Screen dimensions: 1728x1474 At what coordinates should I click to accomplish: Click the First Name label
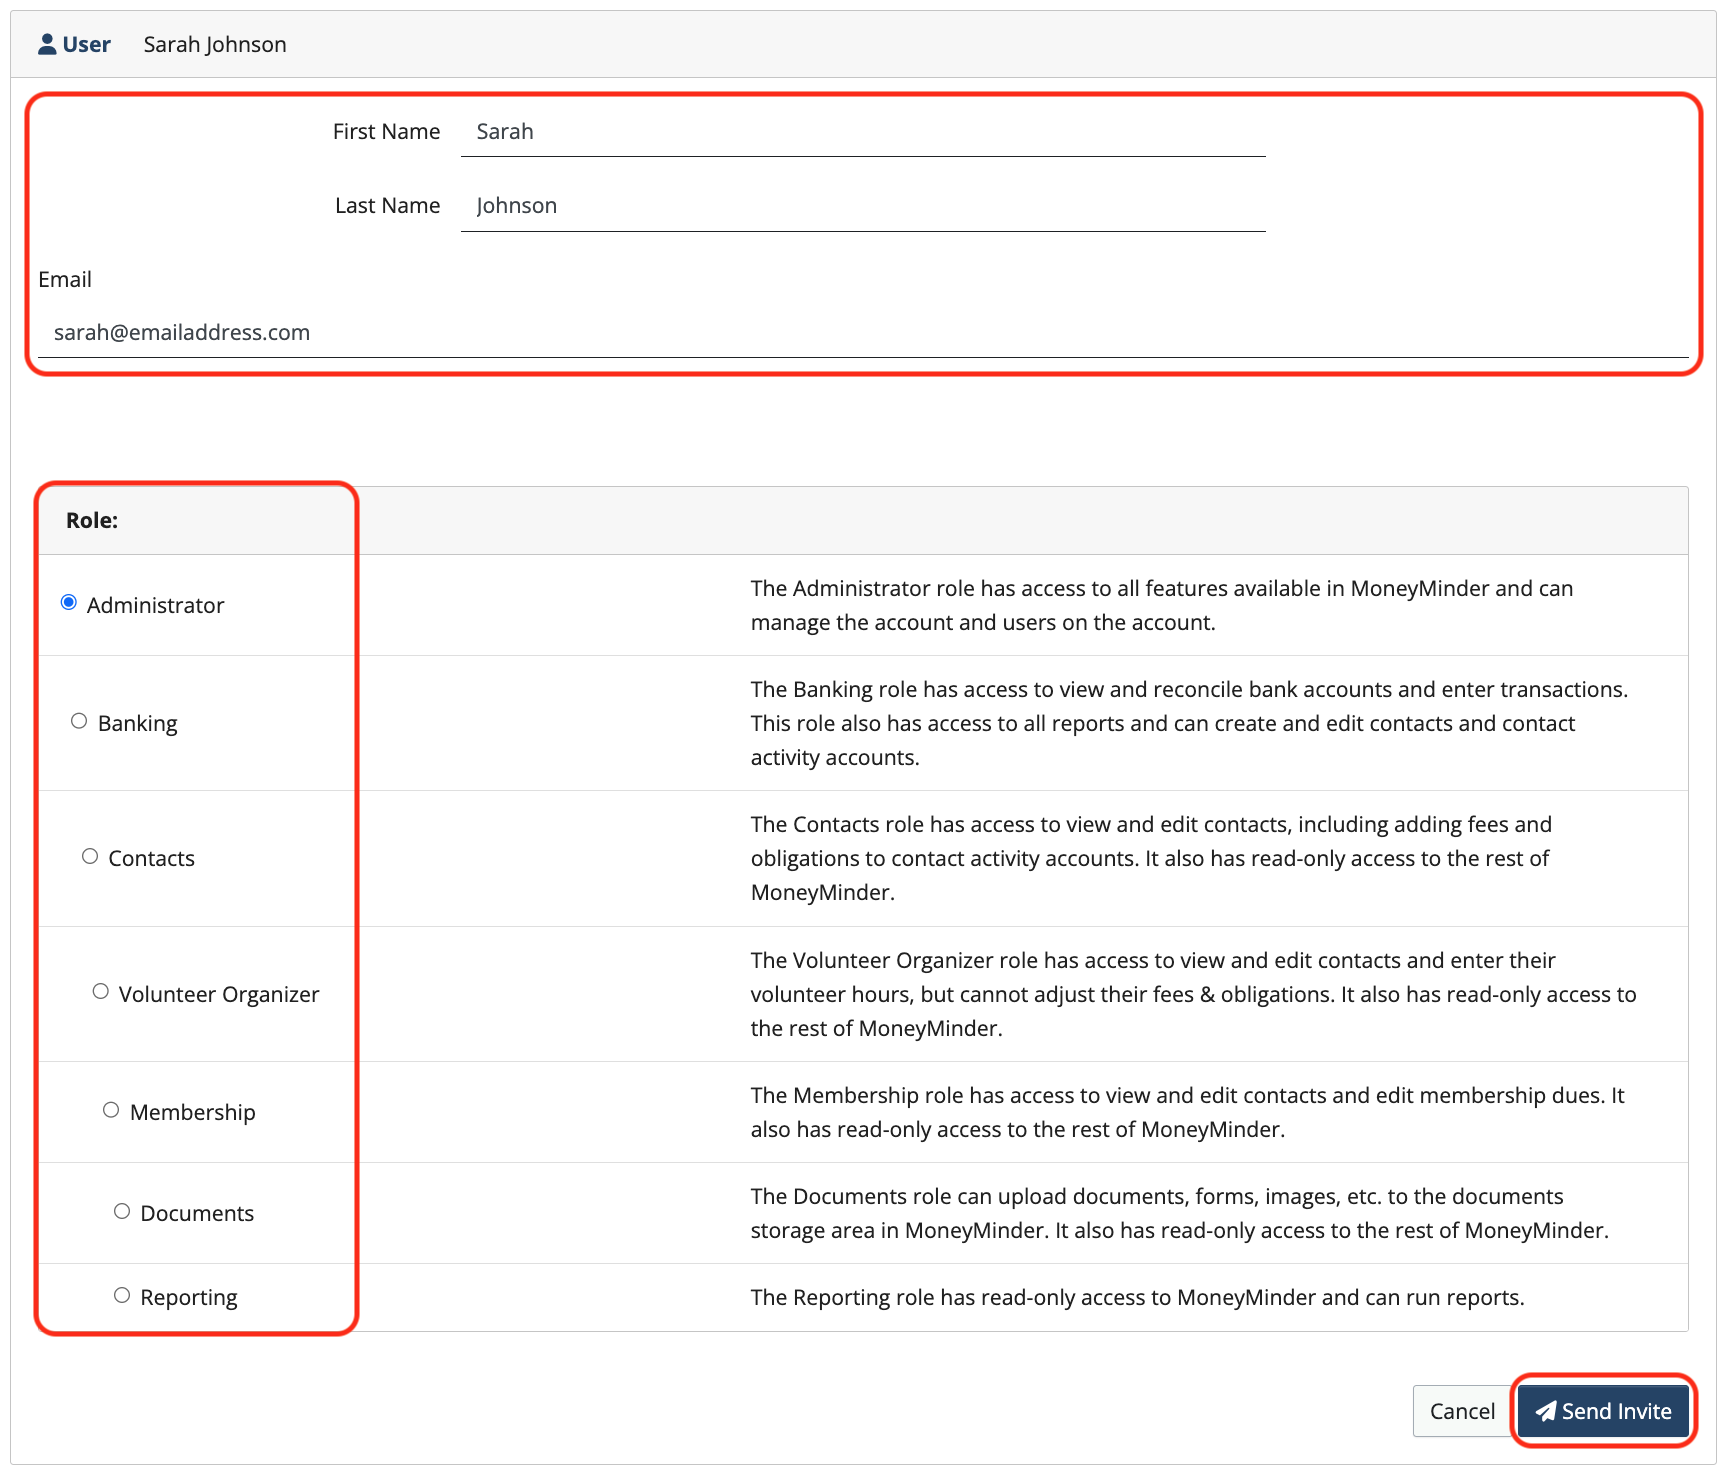[386, 132]
